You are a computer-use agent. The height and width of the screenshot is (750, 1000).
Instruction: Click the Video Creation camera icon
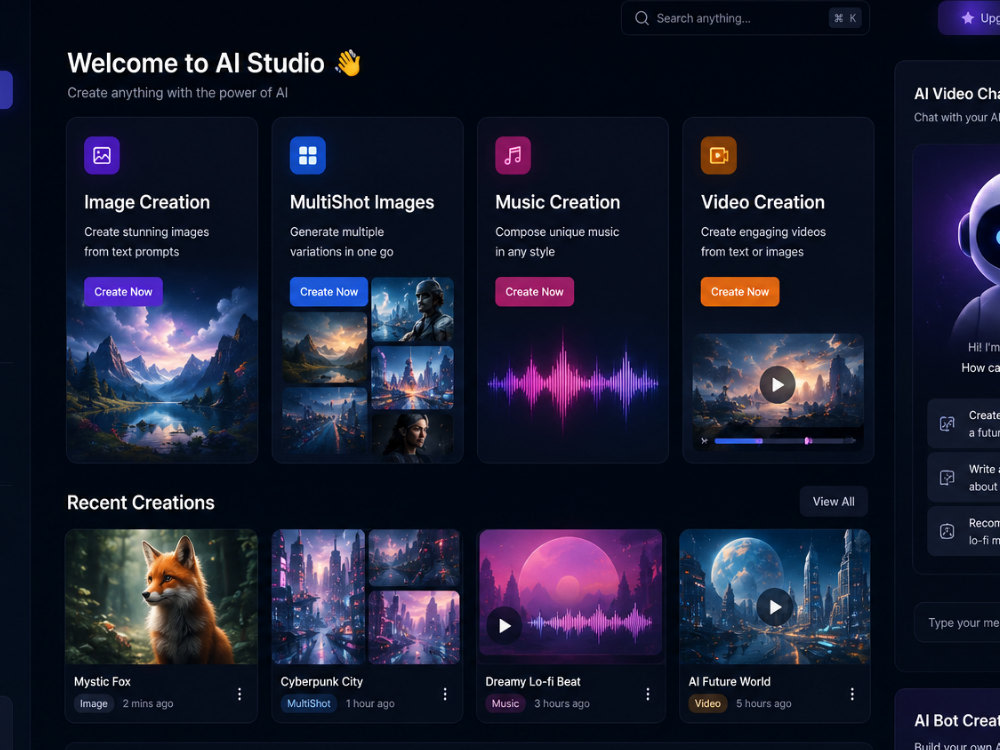pyautogui.click(x=719, y=155)
